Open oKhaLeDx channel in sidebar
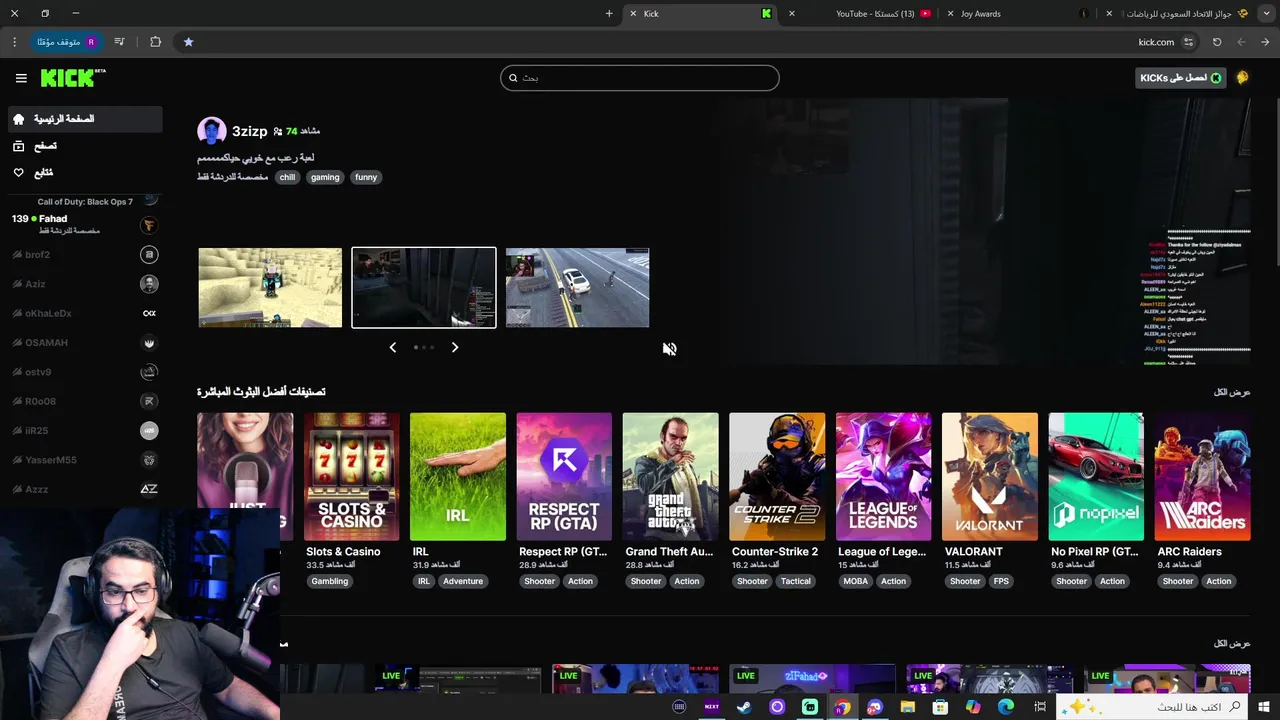 tap(84, 313)
